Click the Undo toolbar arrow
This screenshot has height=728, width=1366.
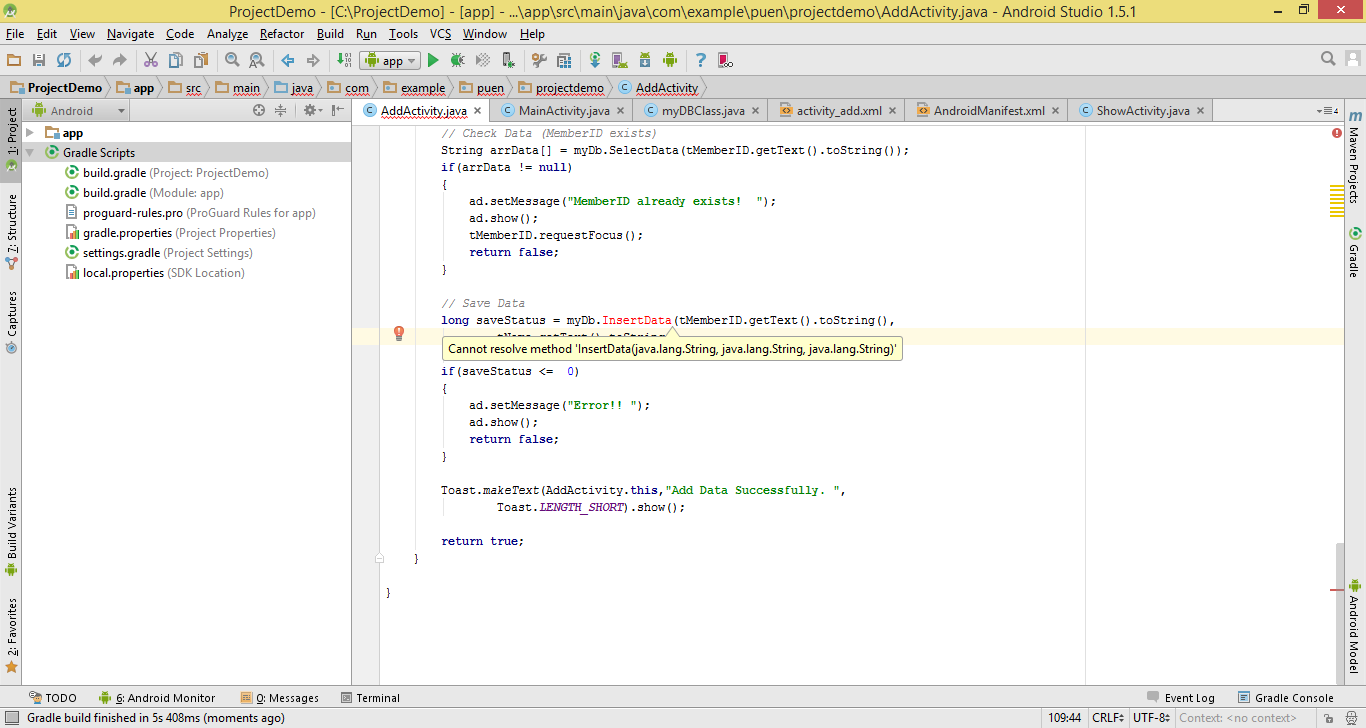95,60
